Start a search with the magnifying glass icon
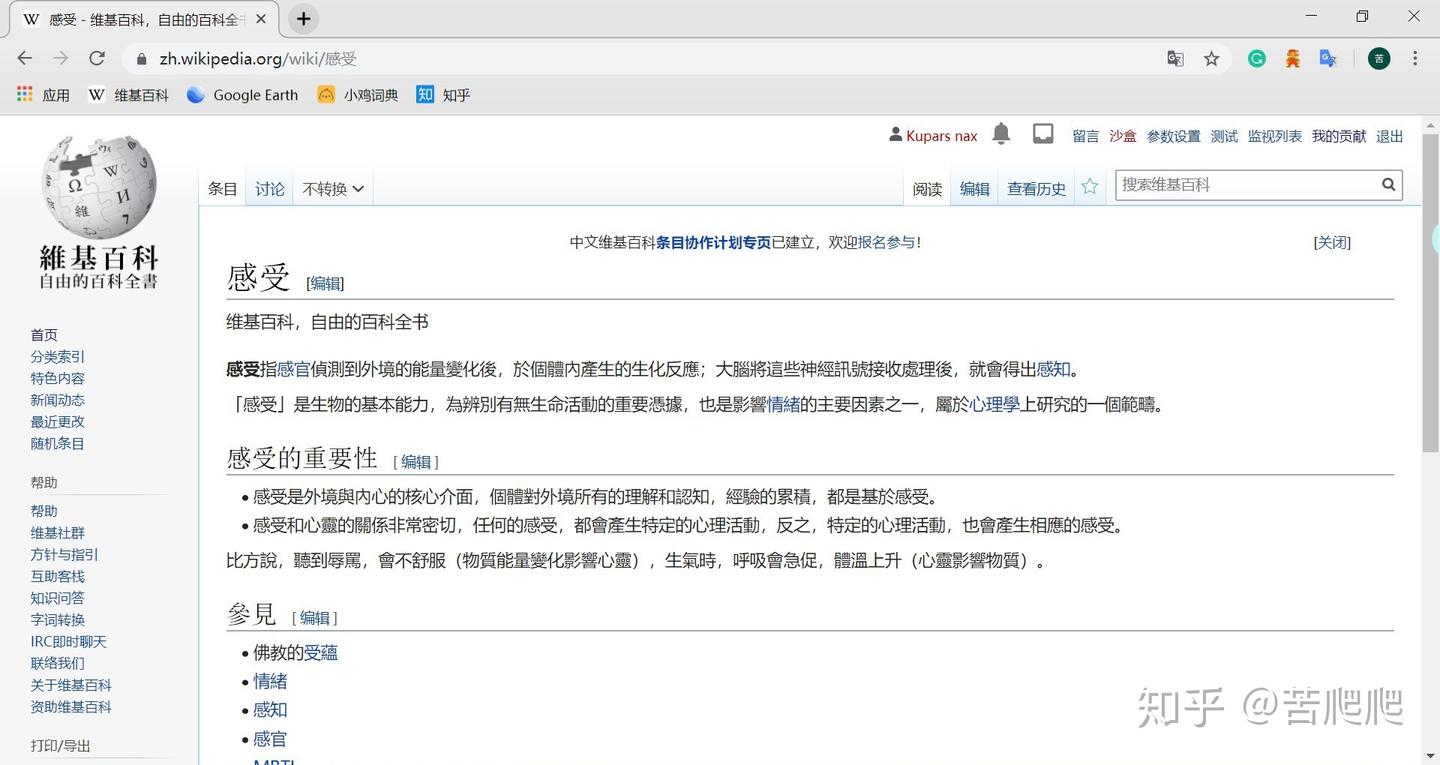1440x765 pixels. tap(1388, 184)
